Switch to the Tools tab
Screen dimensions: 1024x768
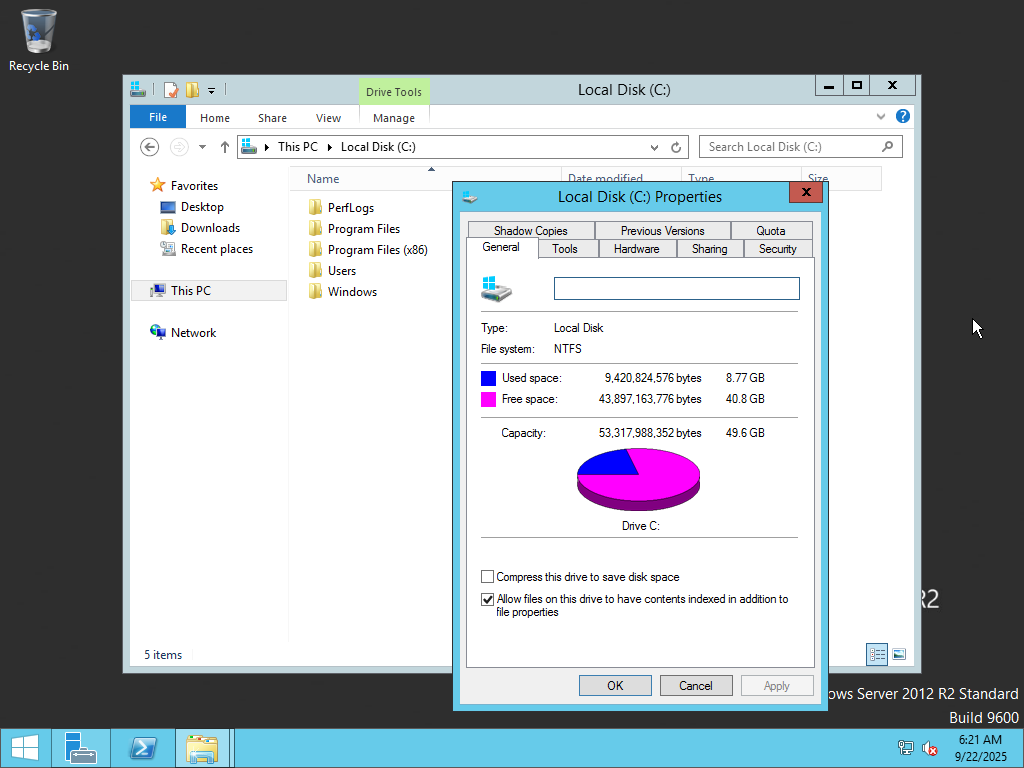click(x=565, y=249)
